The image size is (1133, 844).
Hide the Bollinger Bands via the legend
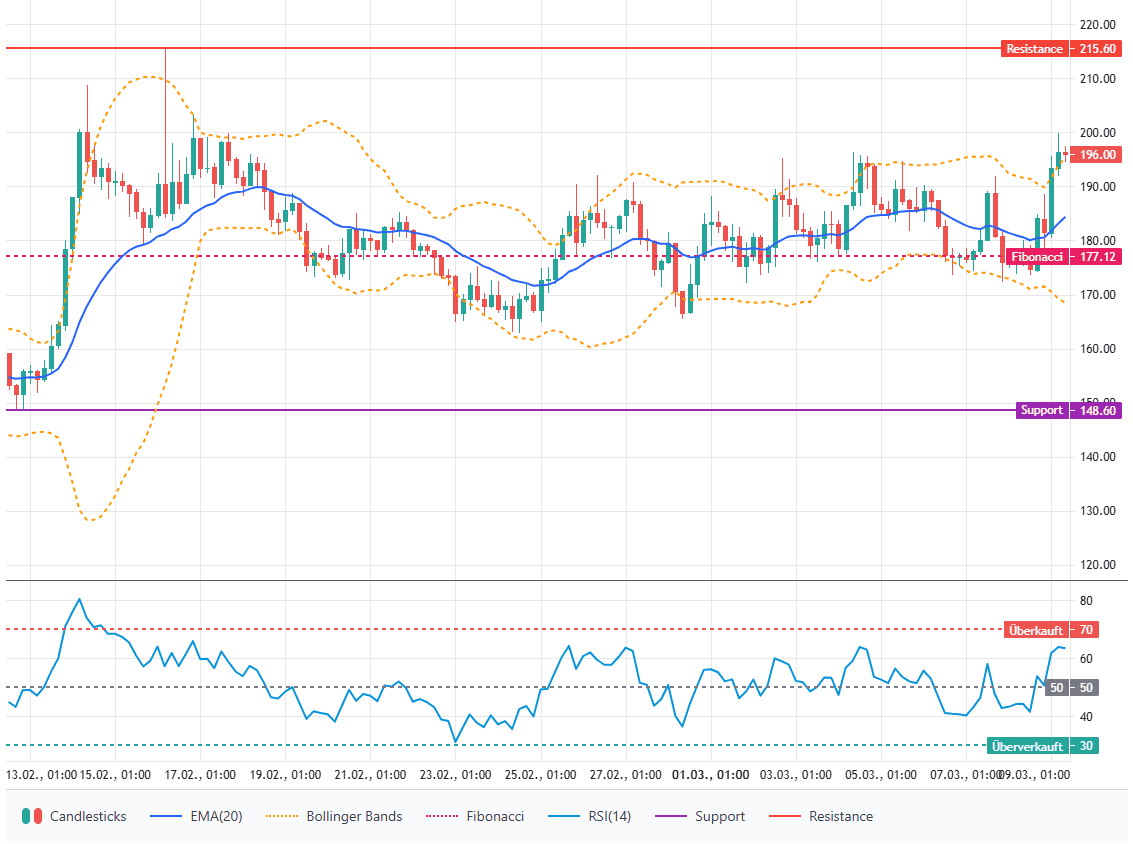coord(334,816)
